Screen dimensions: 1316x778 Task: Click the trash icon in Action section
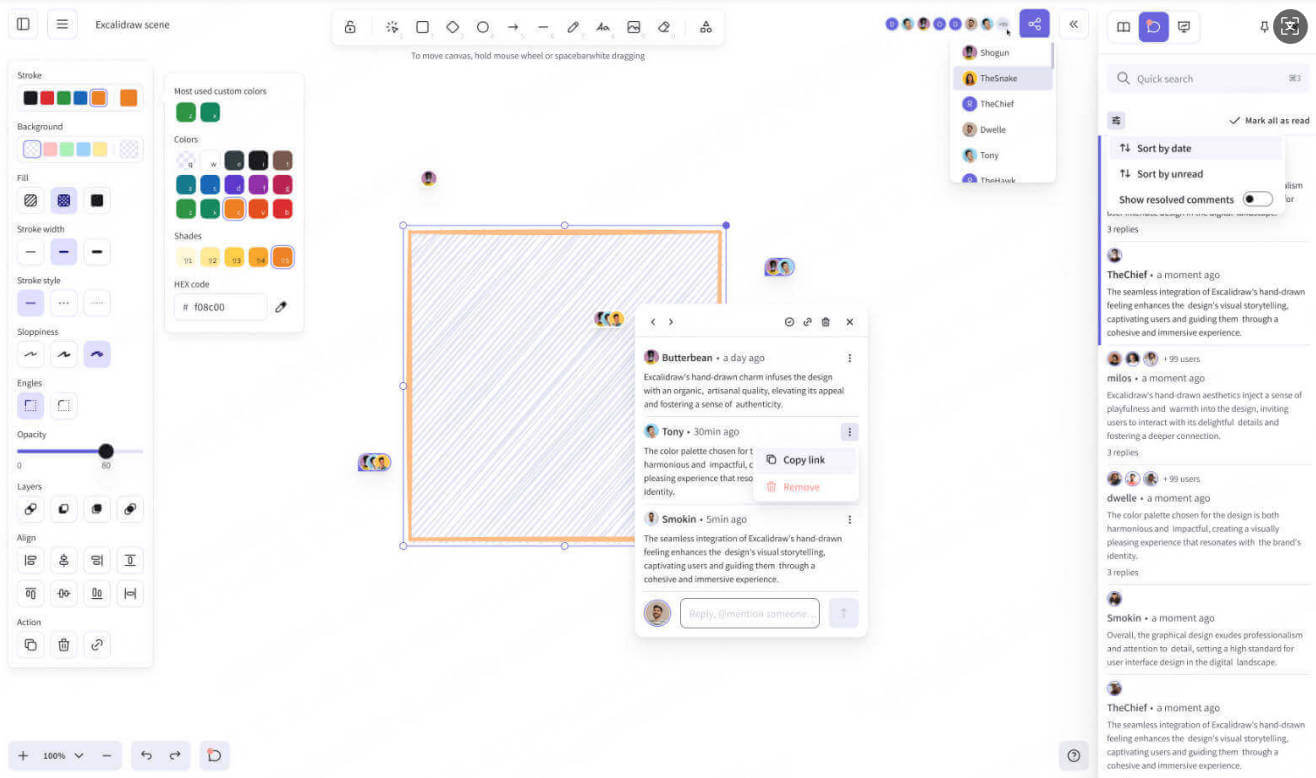click(64, 645)
